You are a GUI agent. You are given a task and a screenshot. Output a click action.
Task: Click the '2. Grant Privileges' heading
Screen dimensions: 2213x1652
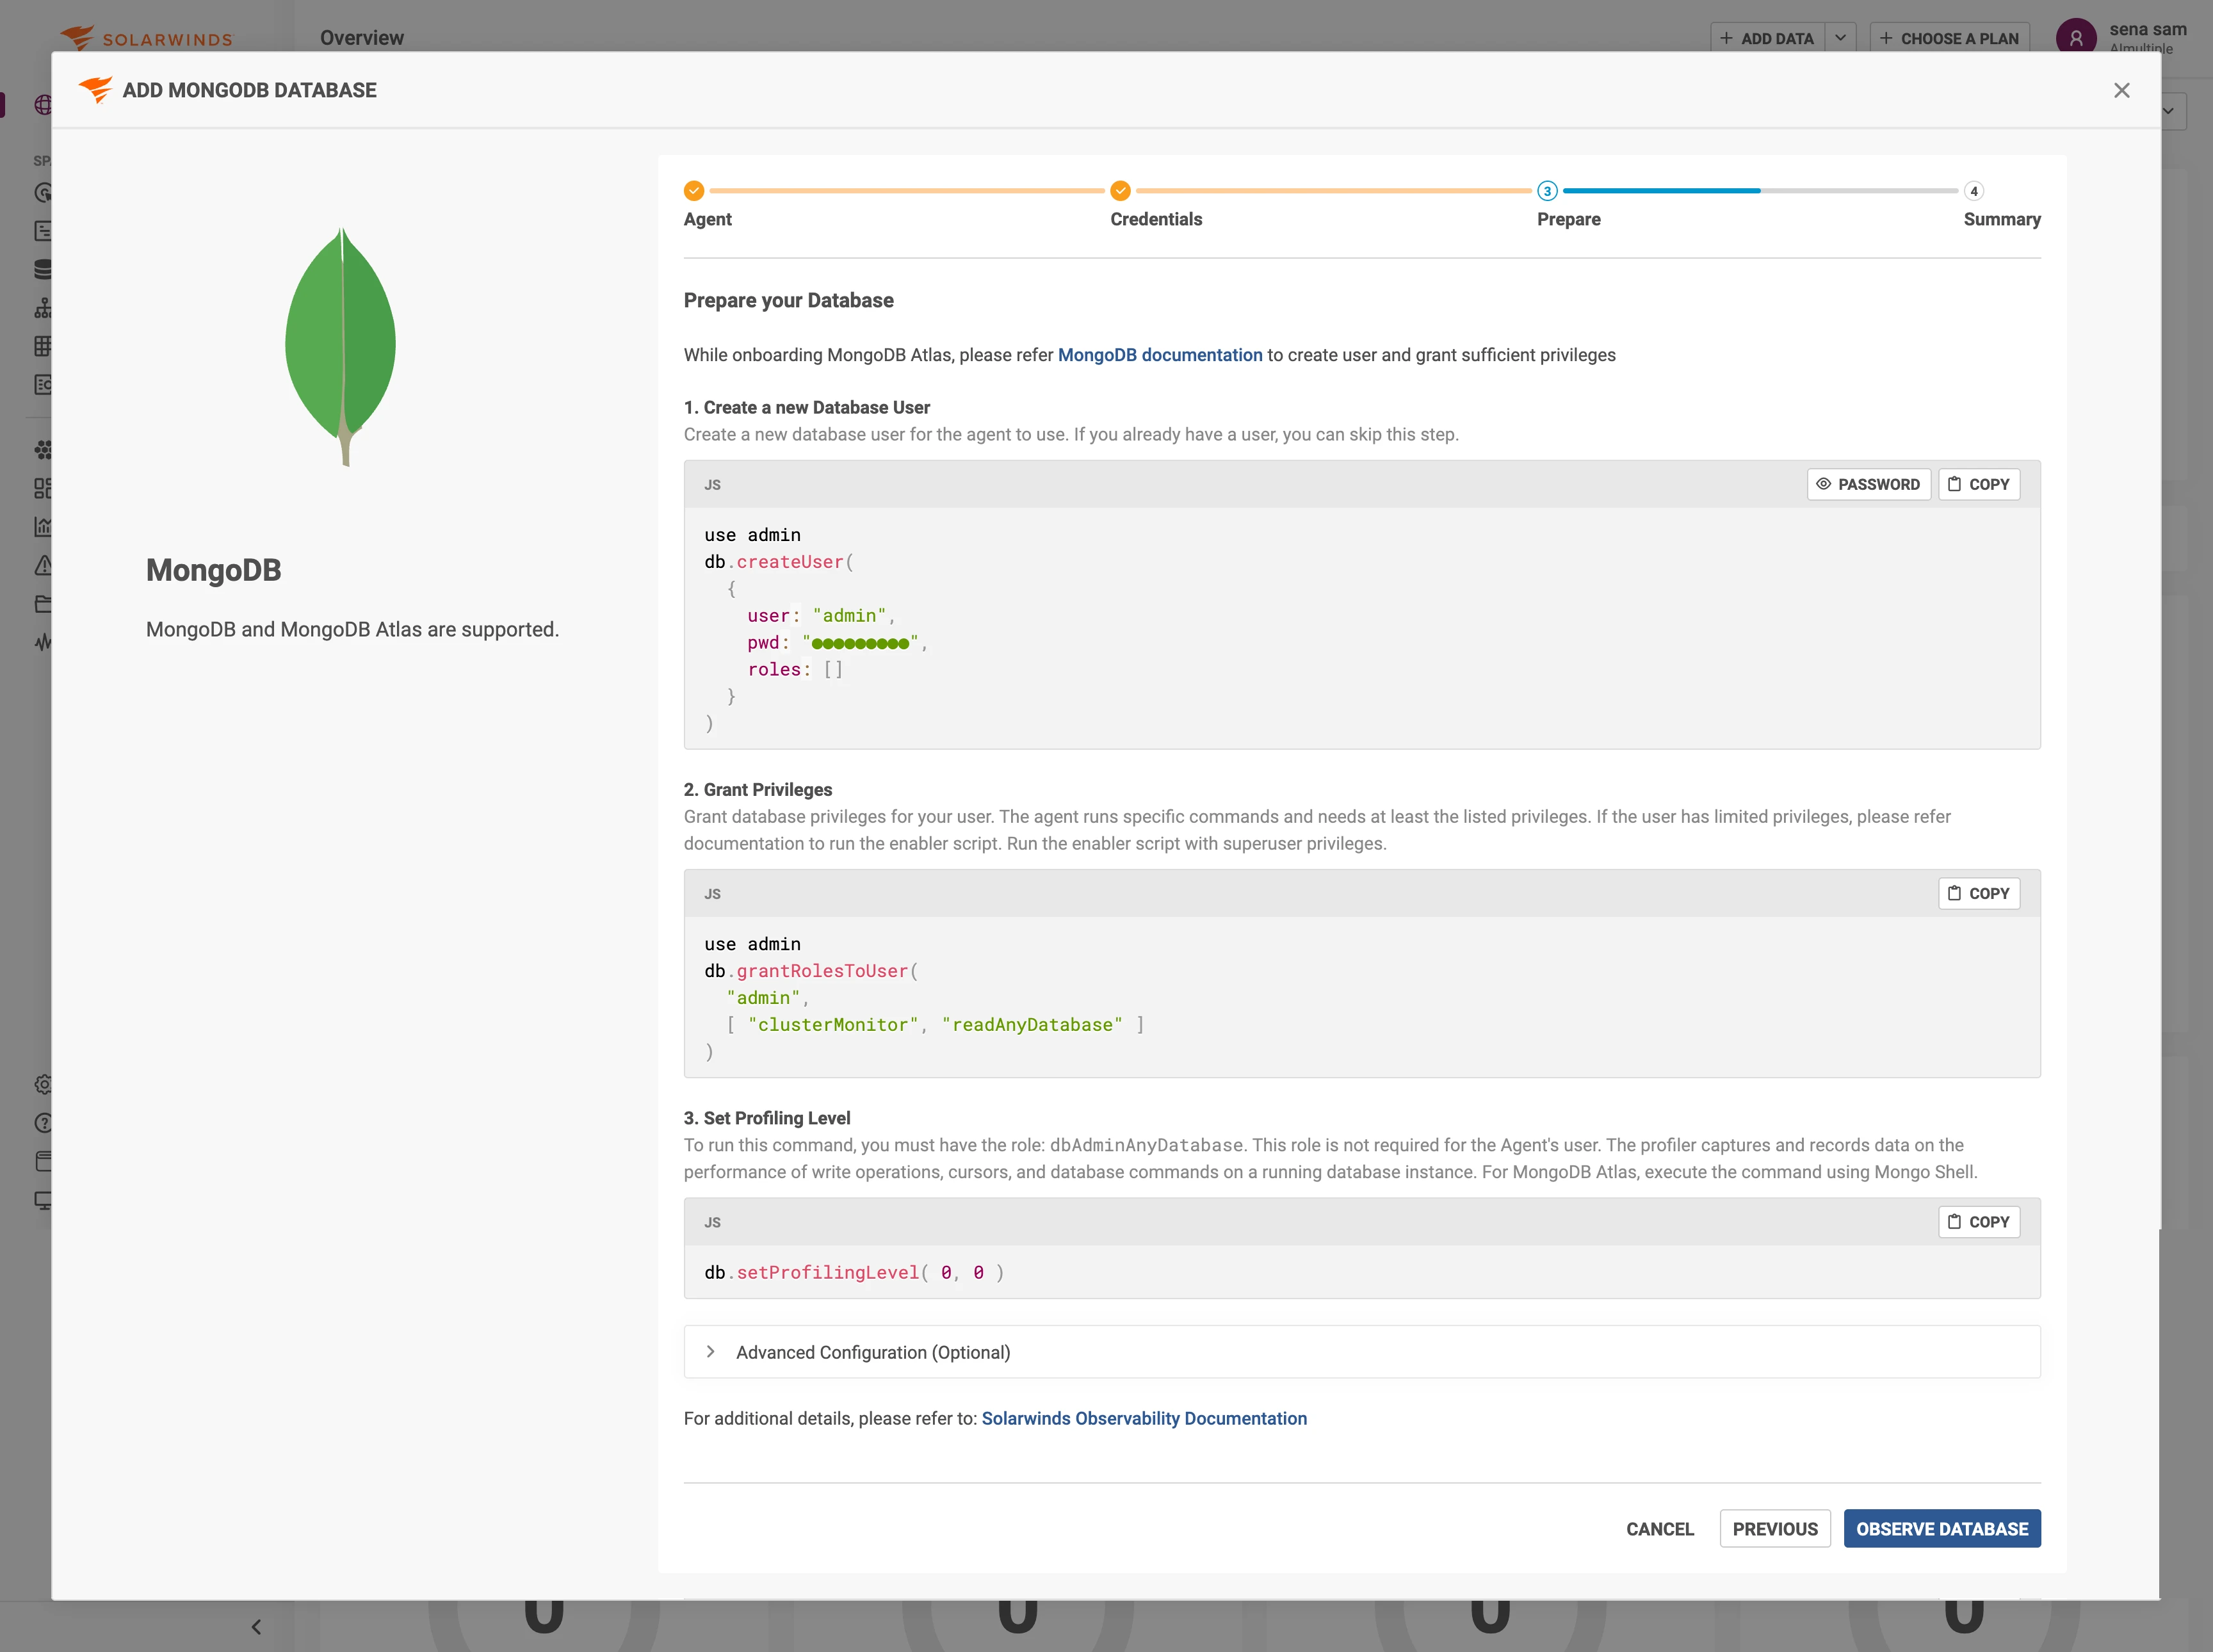(757, 789)
